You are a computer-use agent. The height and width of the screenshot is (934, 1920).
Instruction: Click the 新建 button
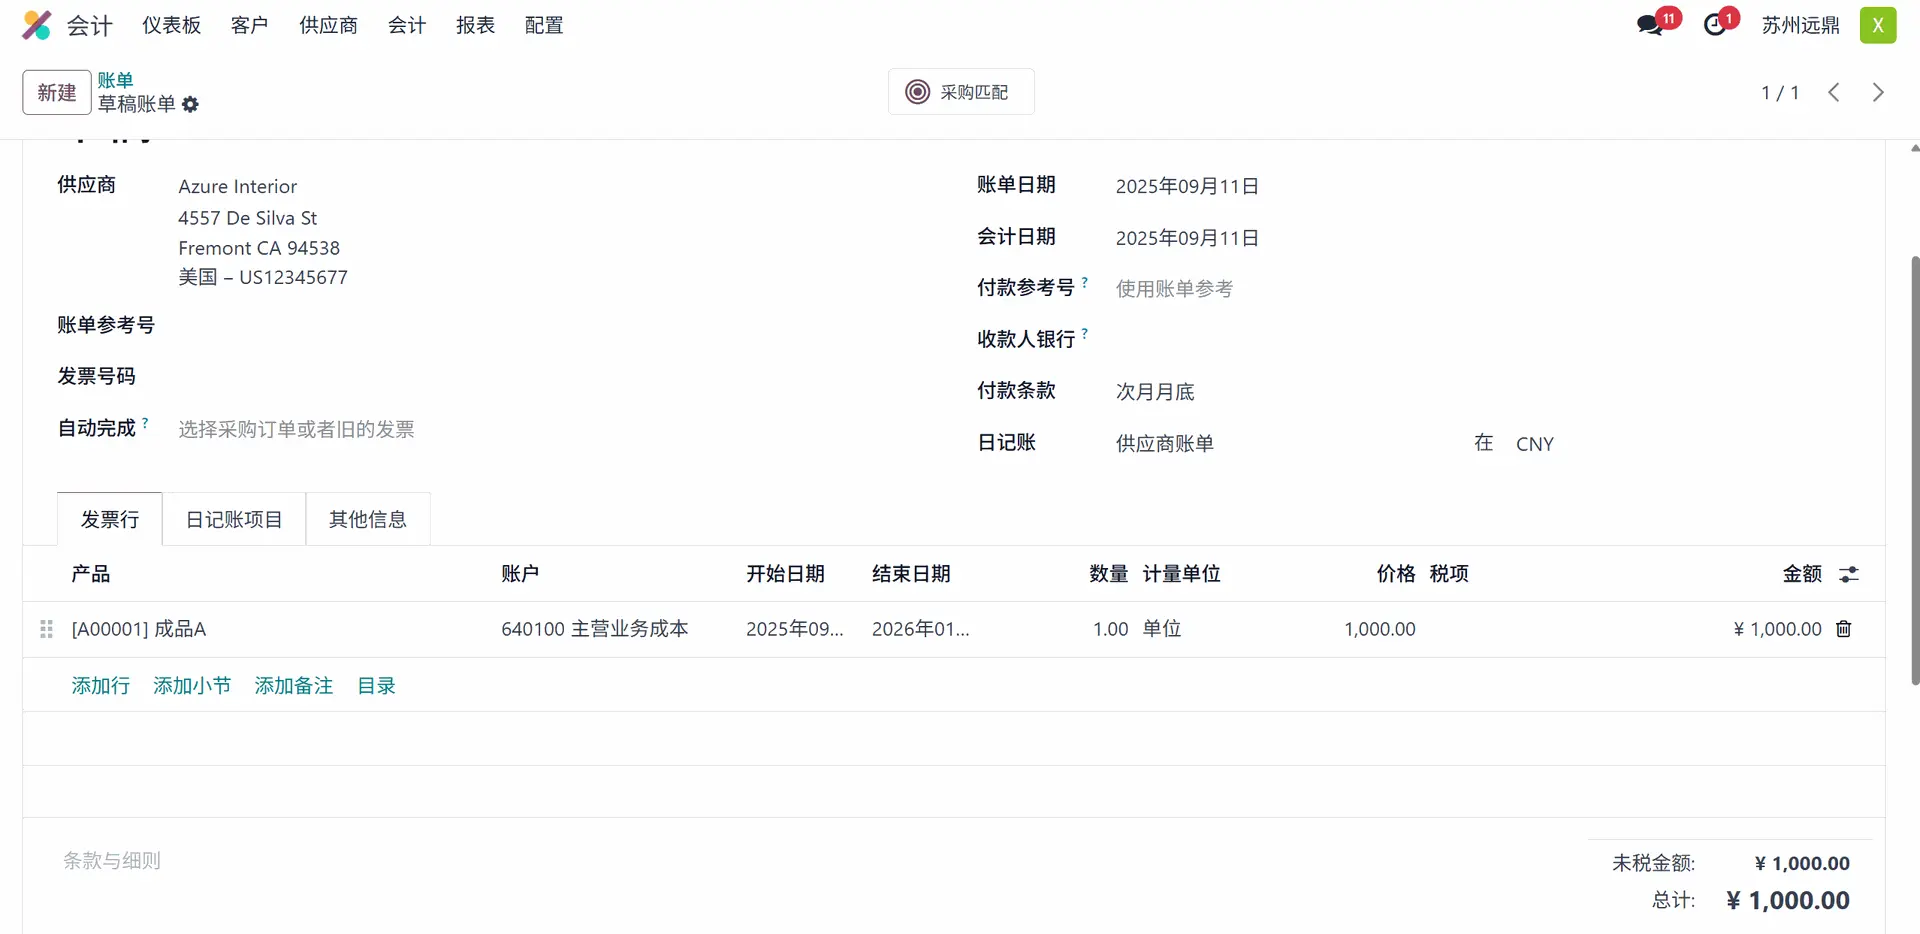pos(57,93)
